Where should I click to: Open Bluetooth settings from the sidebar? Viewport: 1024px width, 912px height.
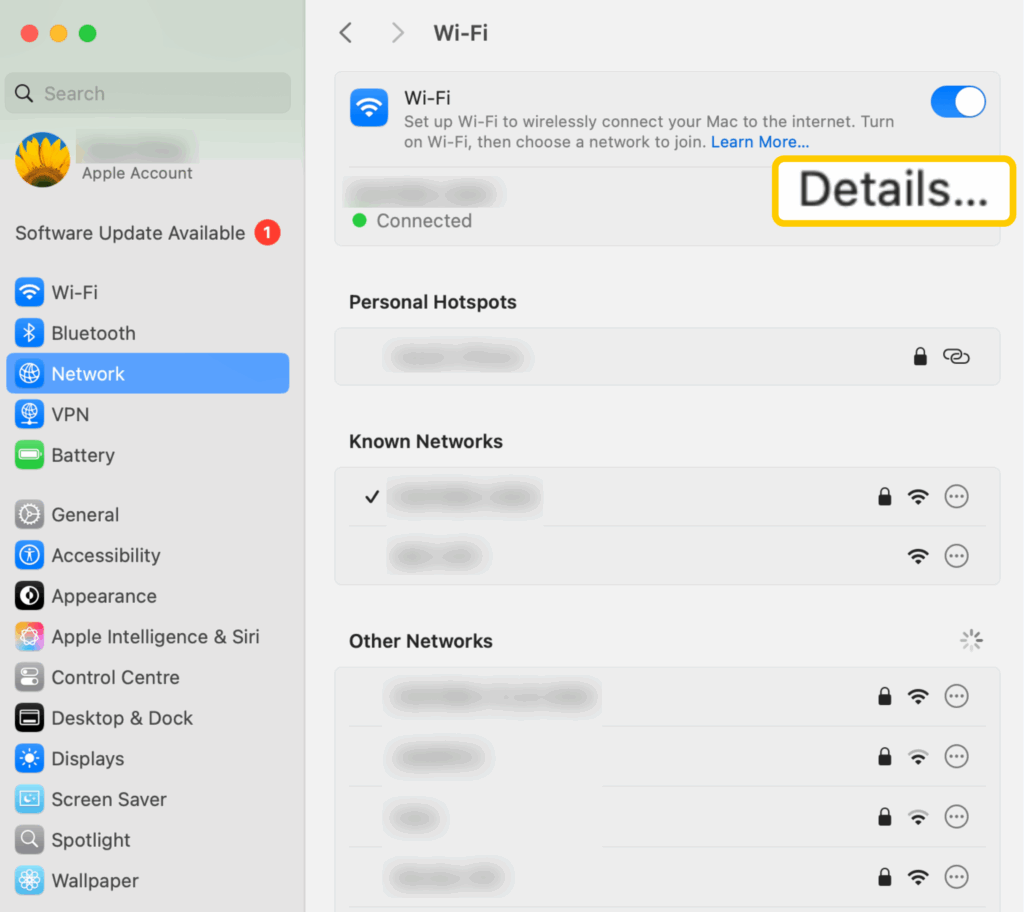(93, 333)
